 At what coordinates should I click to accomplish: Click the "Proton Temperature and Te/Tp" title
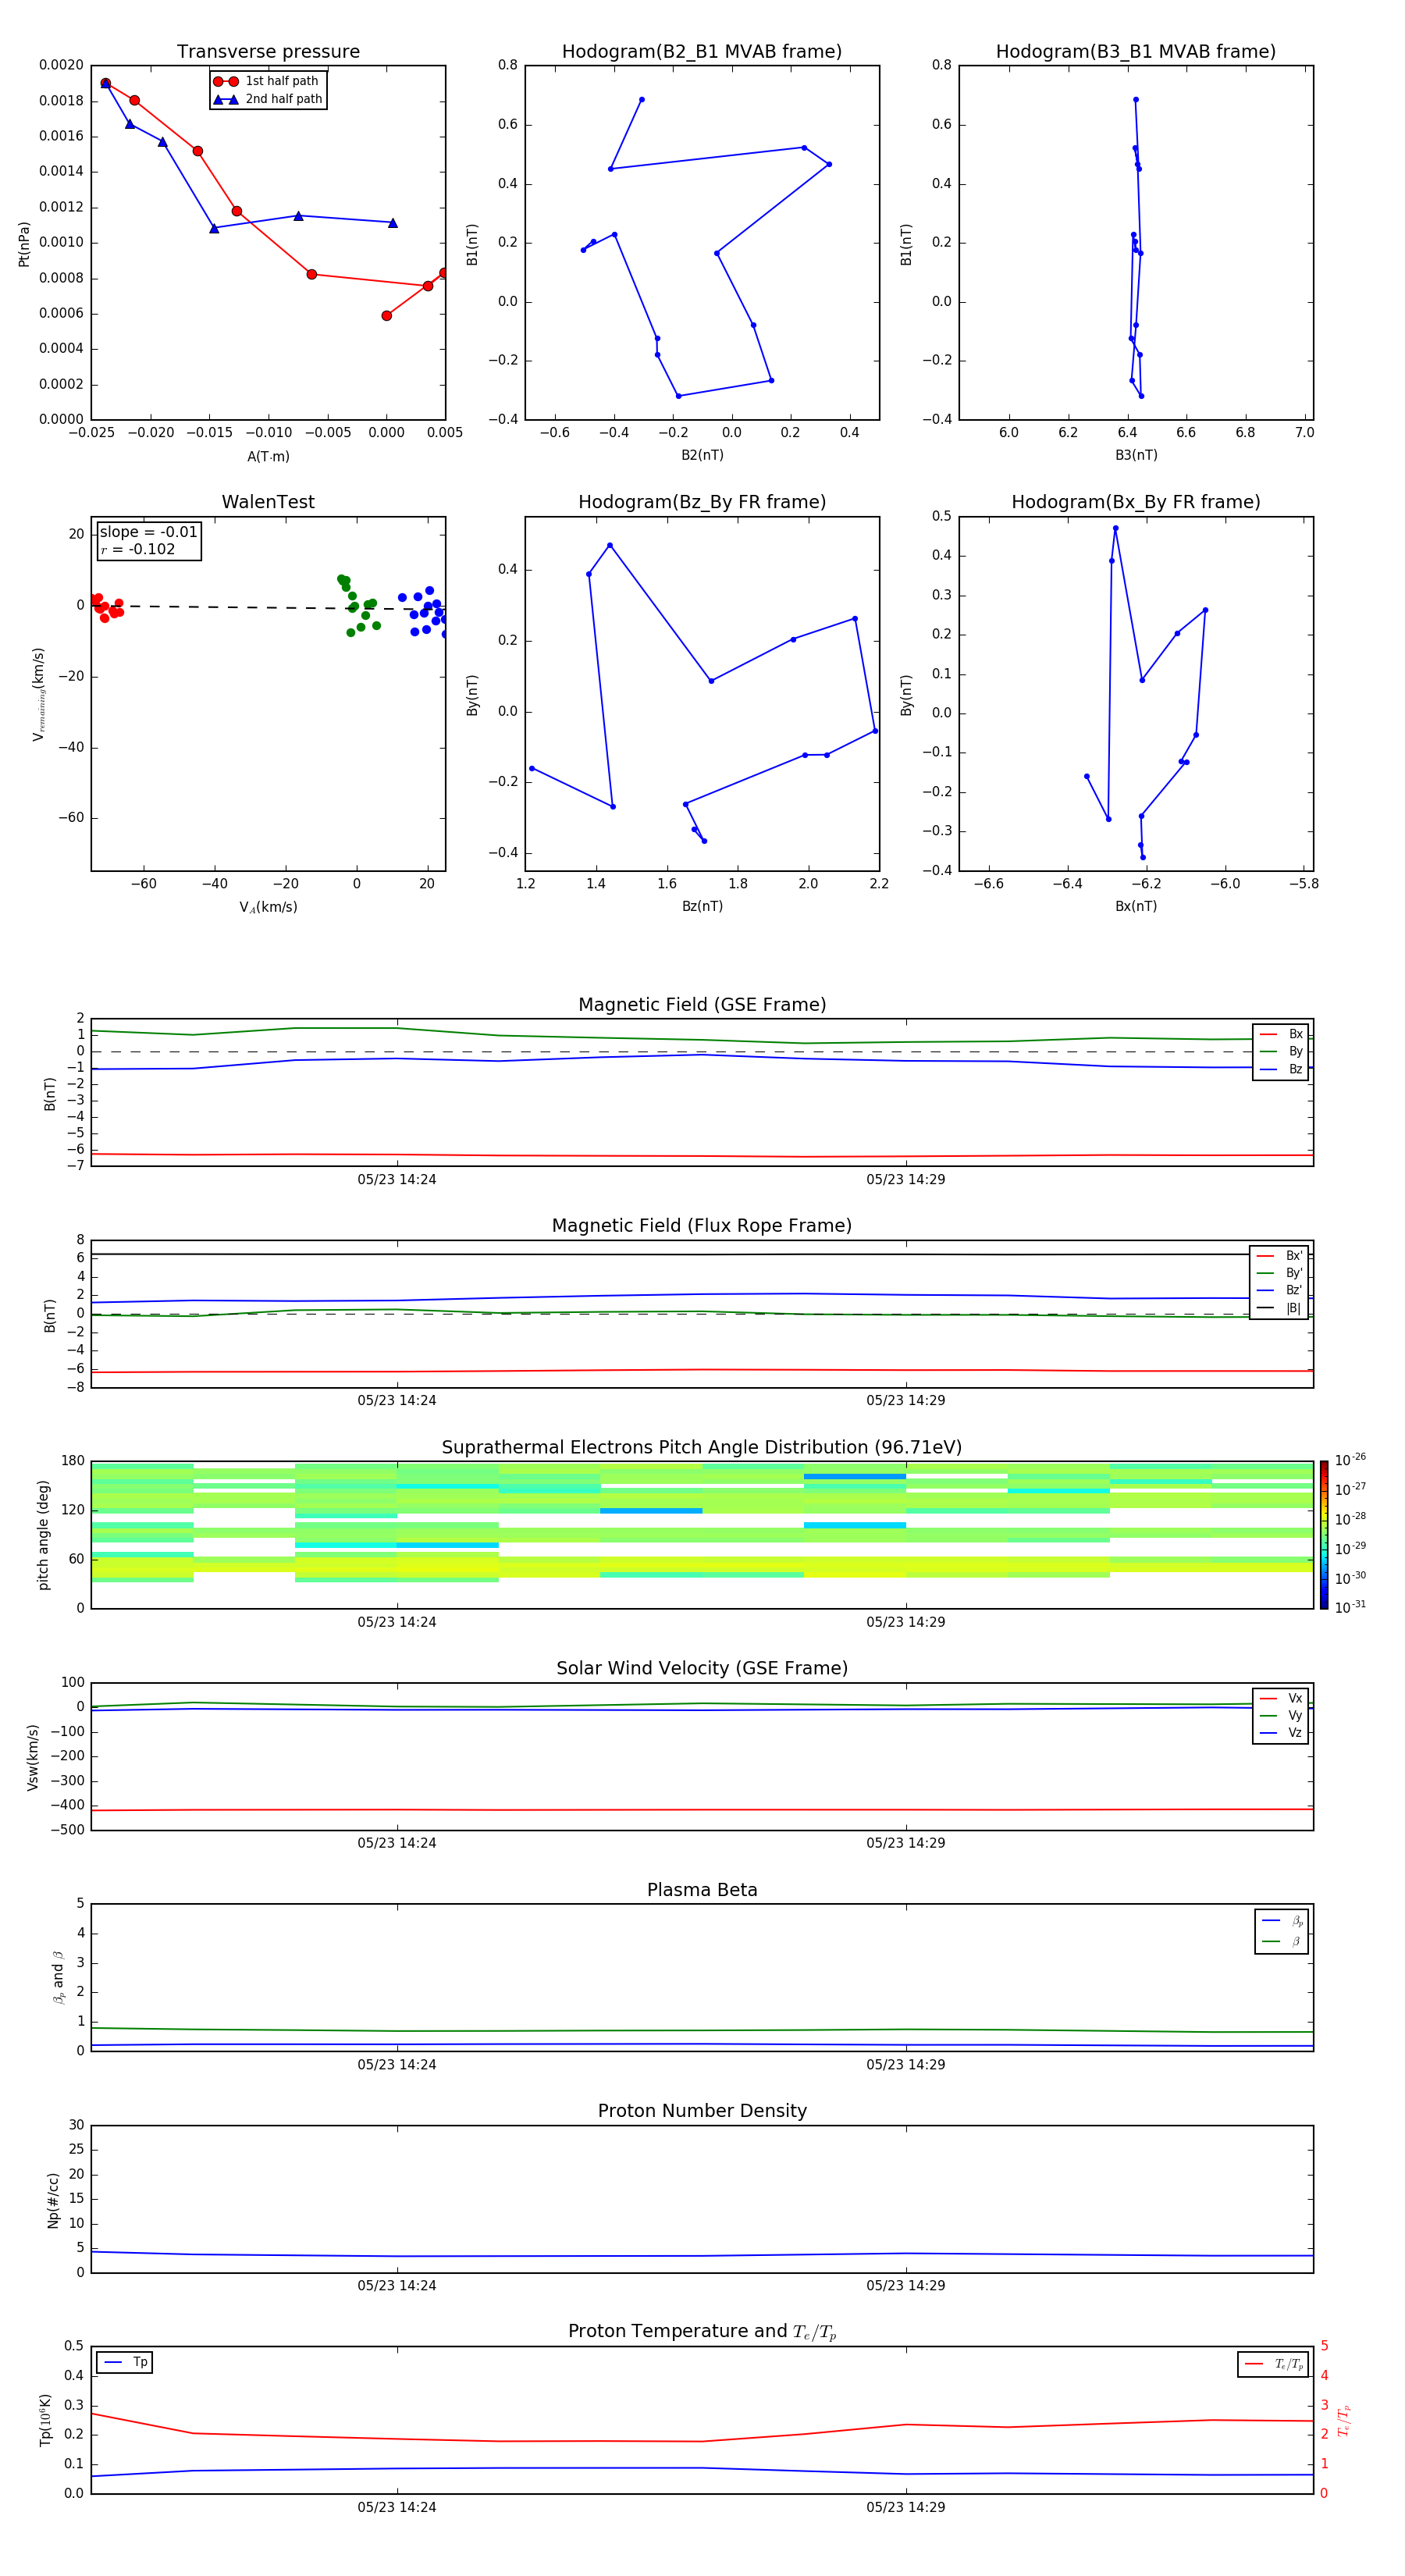click(x=702, y=2332)
